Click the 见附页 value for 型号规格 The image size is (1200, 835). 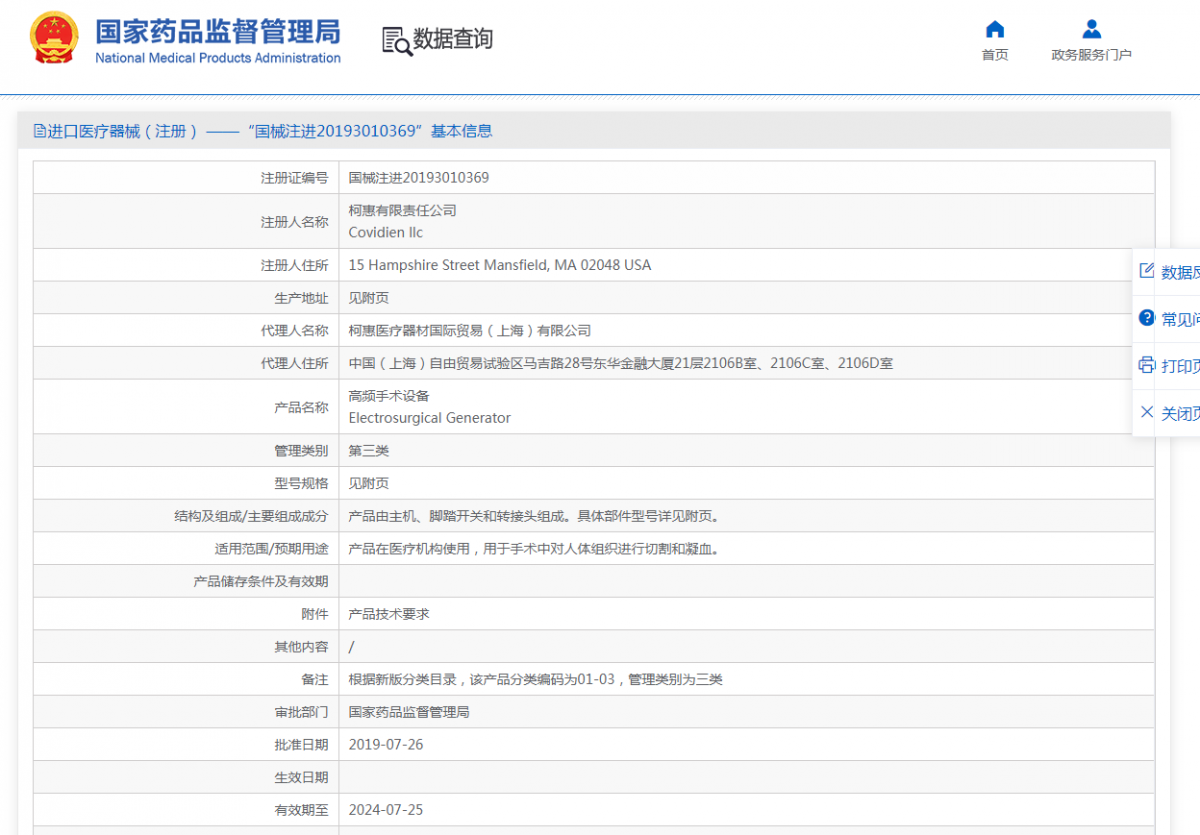[369, 483]
